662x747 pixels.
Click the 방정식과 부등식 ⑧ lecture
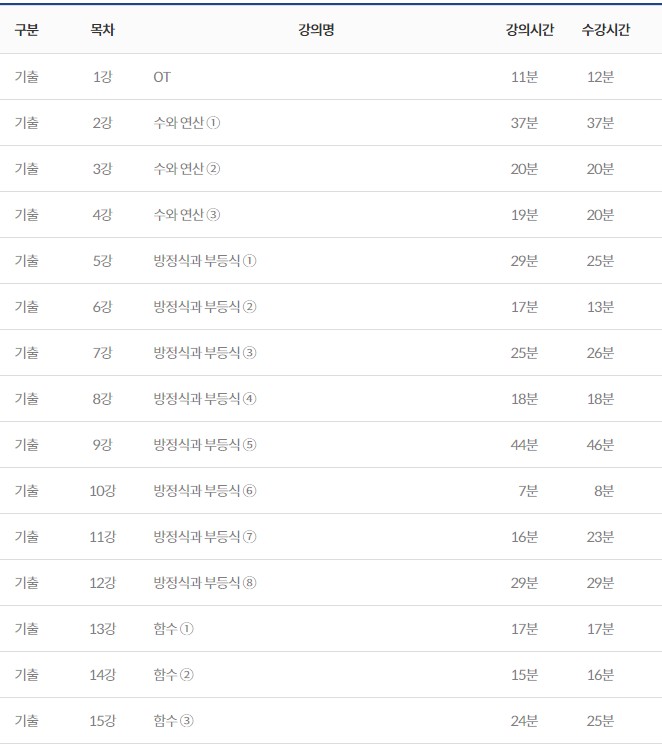click(205, 583)
